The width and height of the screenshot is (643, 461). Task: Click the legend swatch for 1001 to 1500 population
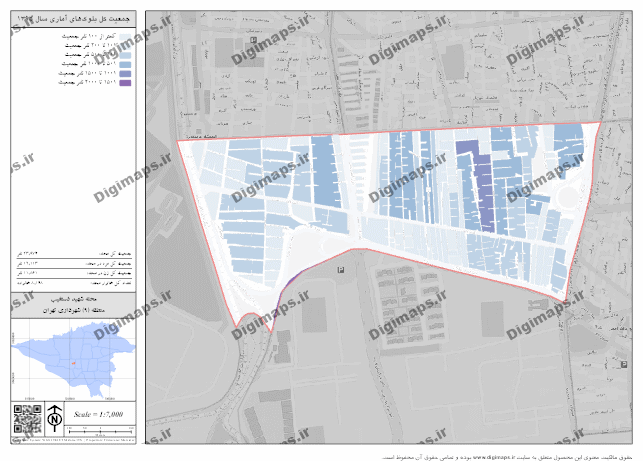(x=125, y=74)
